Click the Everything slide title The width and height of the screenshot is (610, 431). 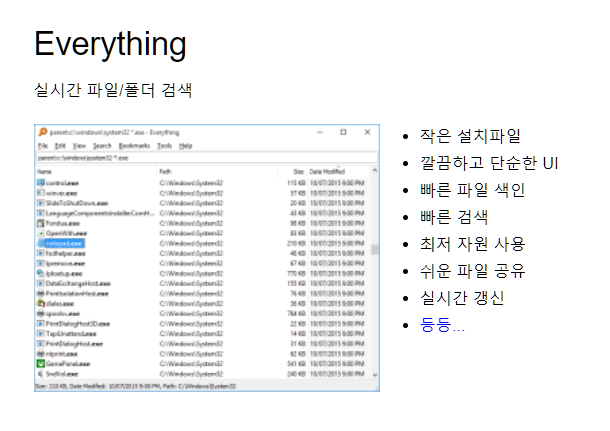click(110, 44)
